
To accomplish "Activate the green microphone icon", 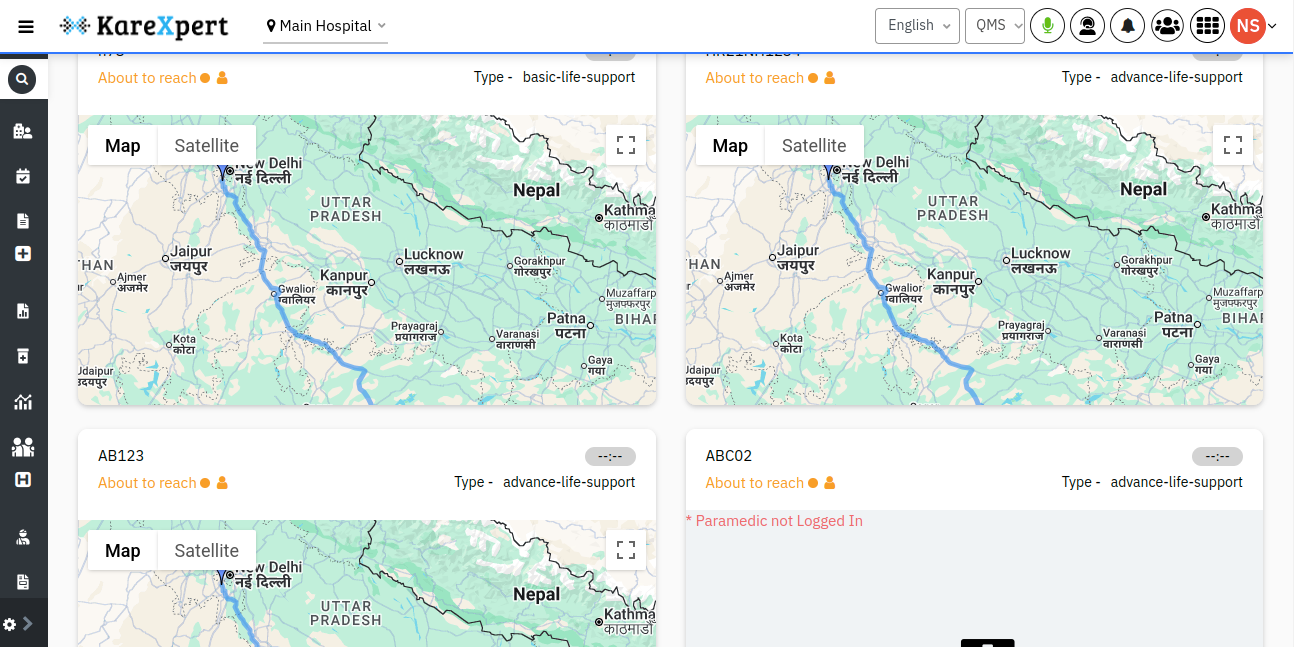I will [x=1047, y=25].
